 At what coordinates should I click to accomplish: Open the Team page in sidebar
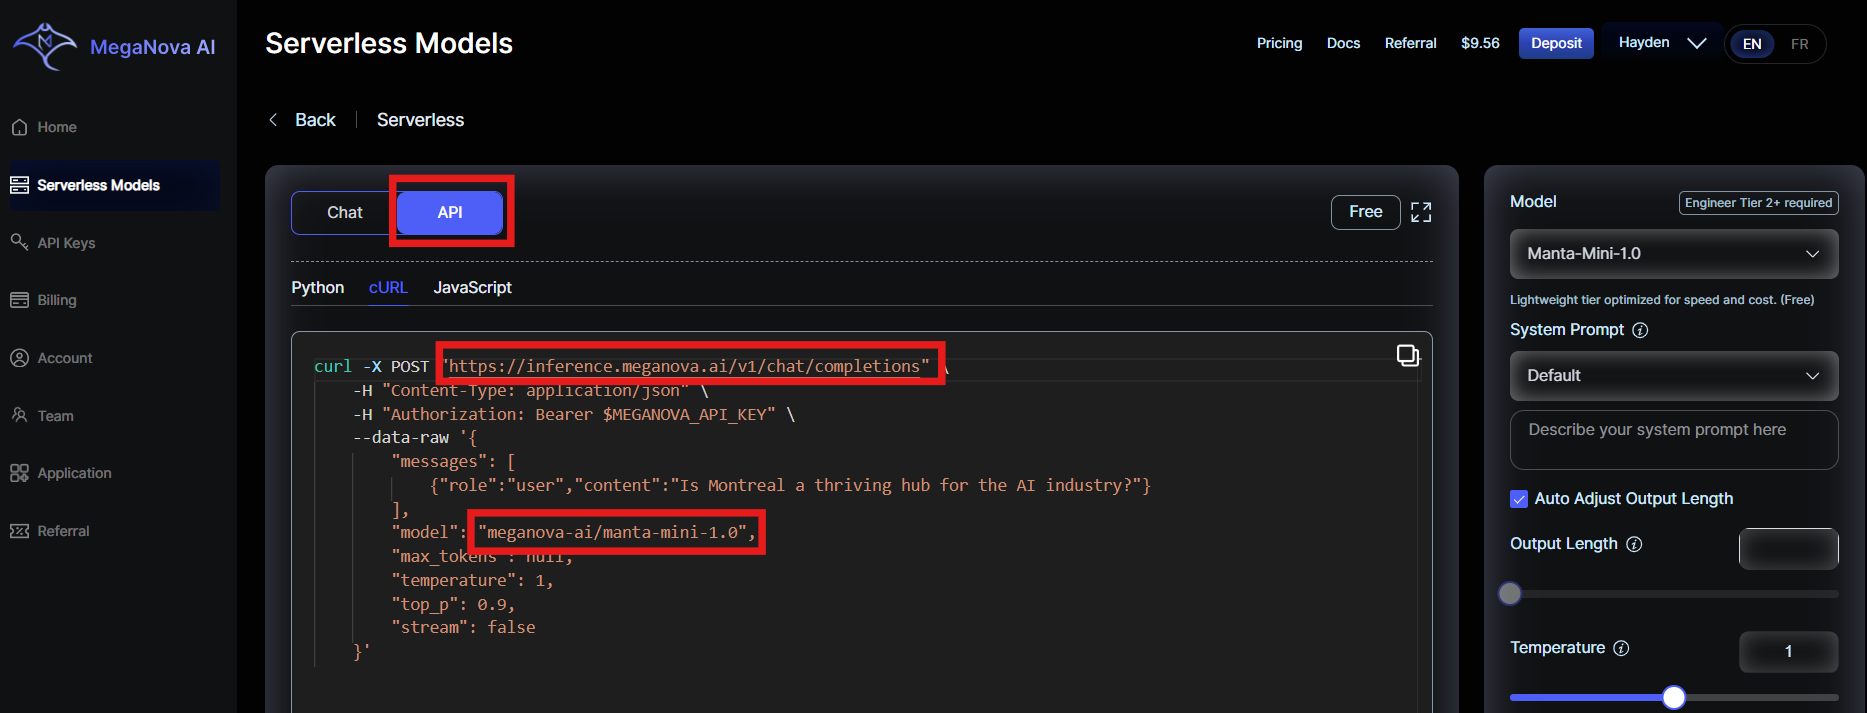(55, 416)
